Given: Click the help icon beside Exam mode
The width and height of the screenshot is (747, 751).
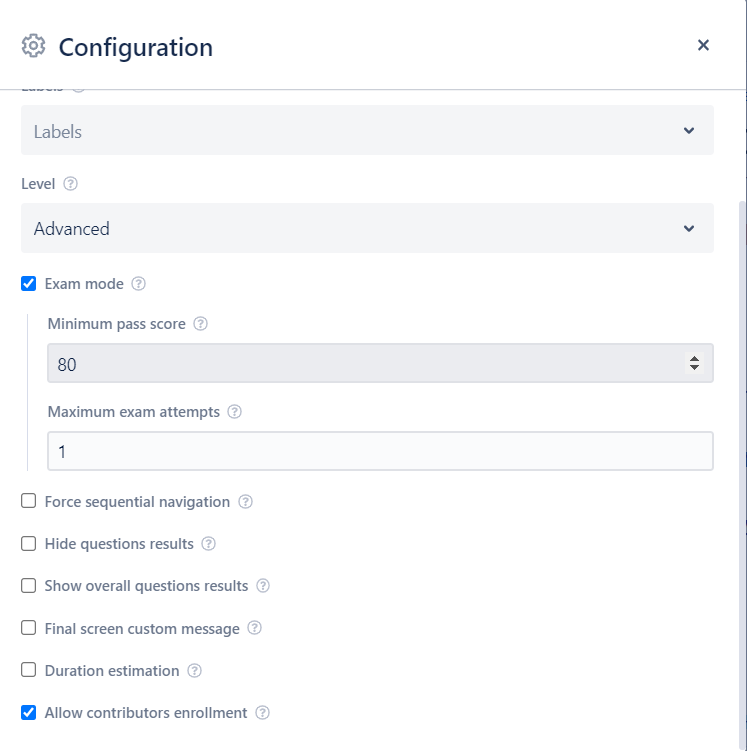Looking at the screenshot, I should (x=139, y=284).
